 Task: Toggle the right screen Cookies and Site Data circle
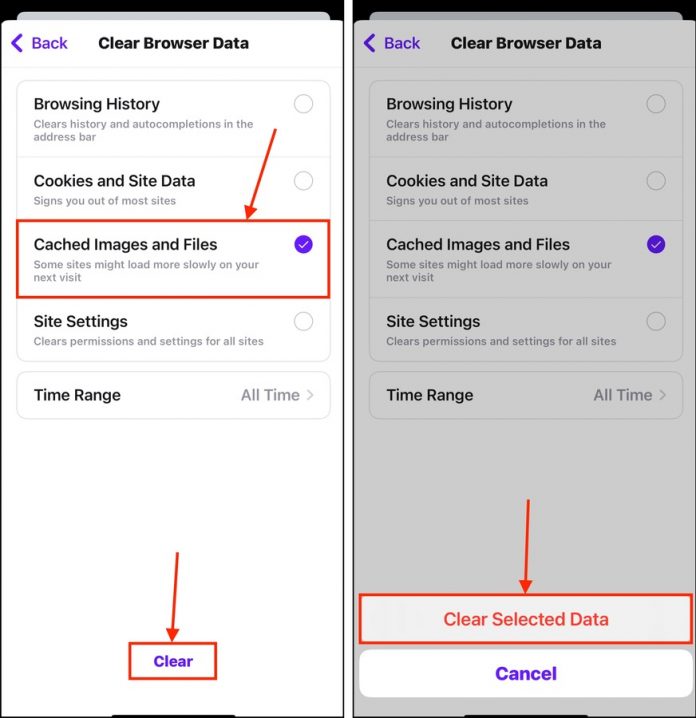click(656, 181)
